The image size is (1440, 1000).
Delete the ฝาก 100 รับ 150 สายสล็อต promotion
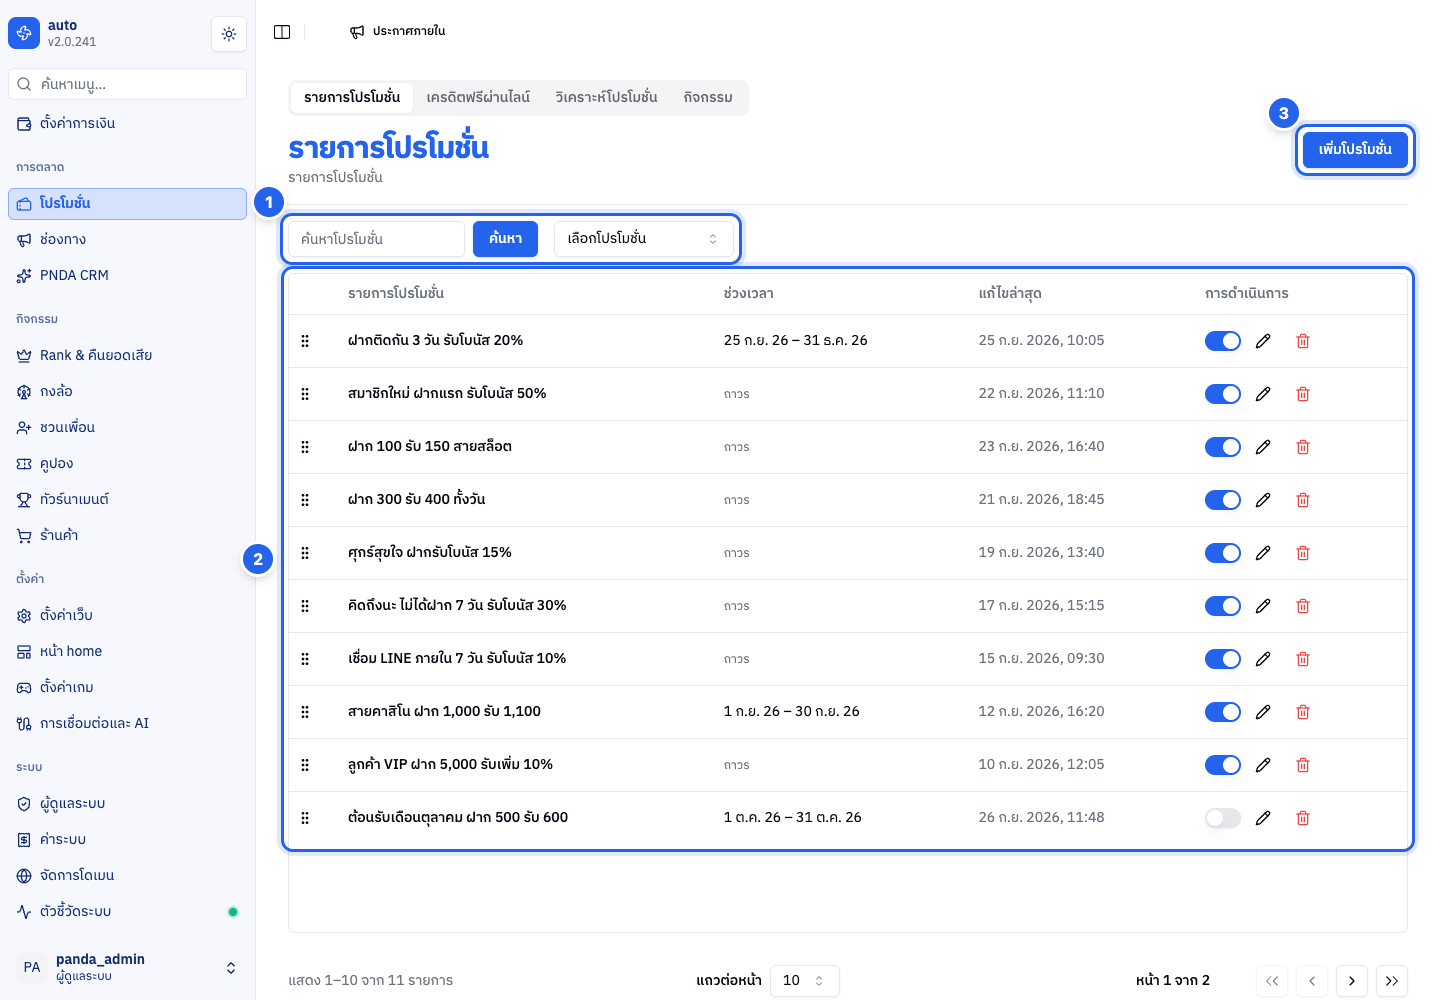(1303, 447)
